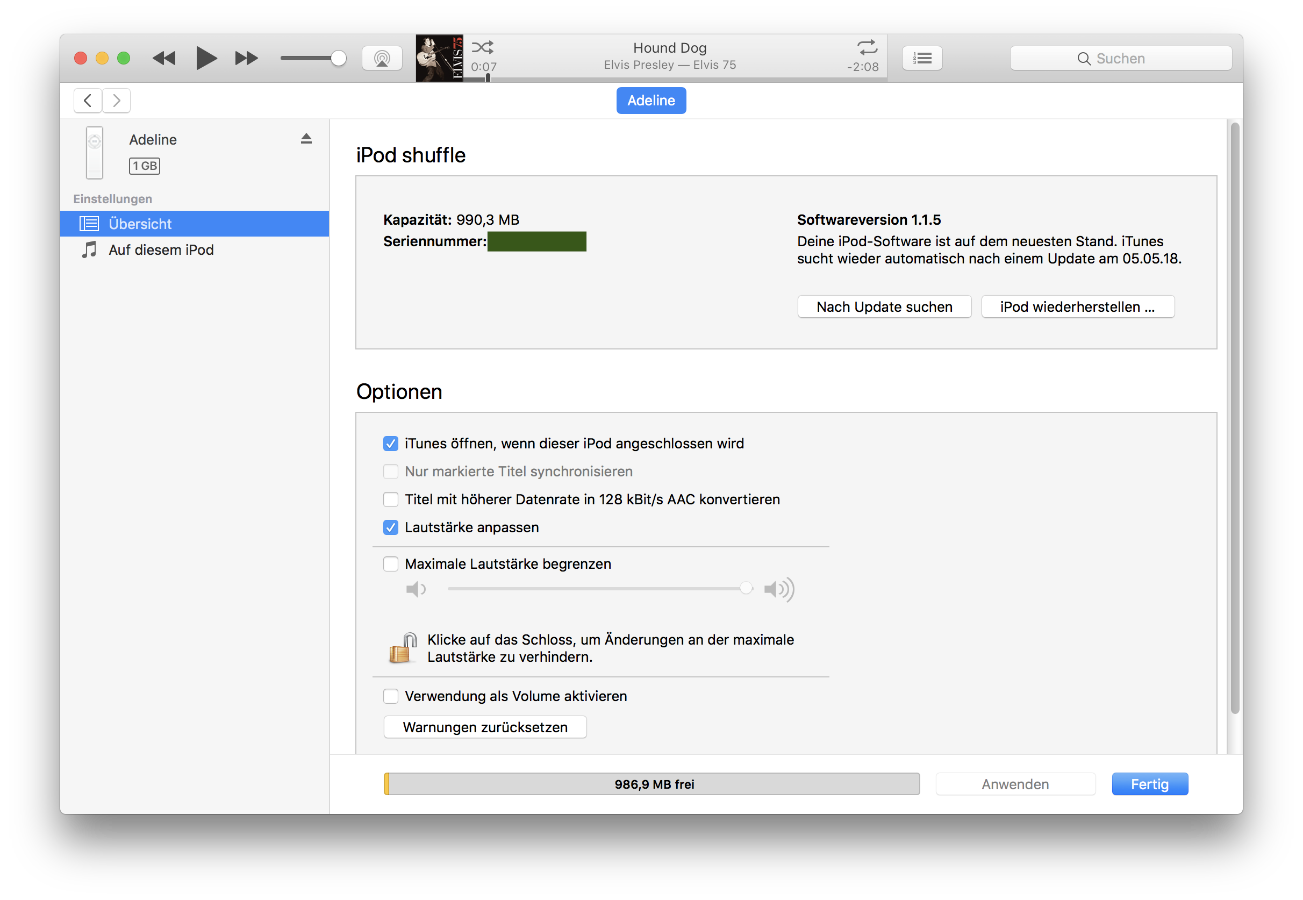
Task: Click the iPod wiederherstellen button
Action: point(1077,307)
